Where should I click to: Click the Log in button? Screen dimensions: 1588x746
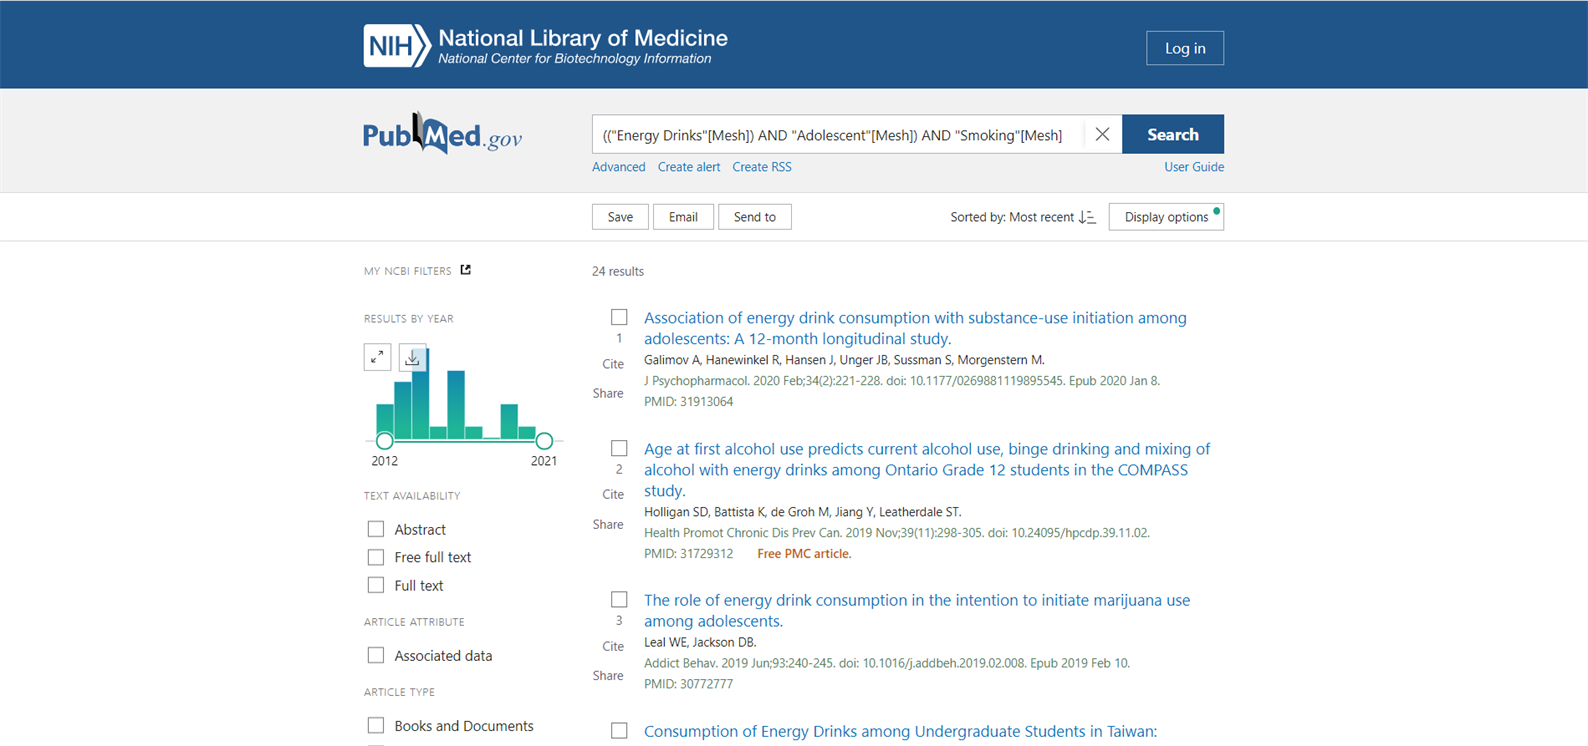click(x=1184, y=48)
